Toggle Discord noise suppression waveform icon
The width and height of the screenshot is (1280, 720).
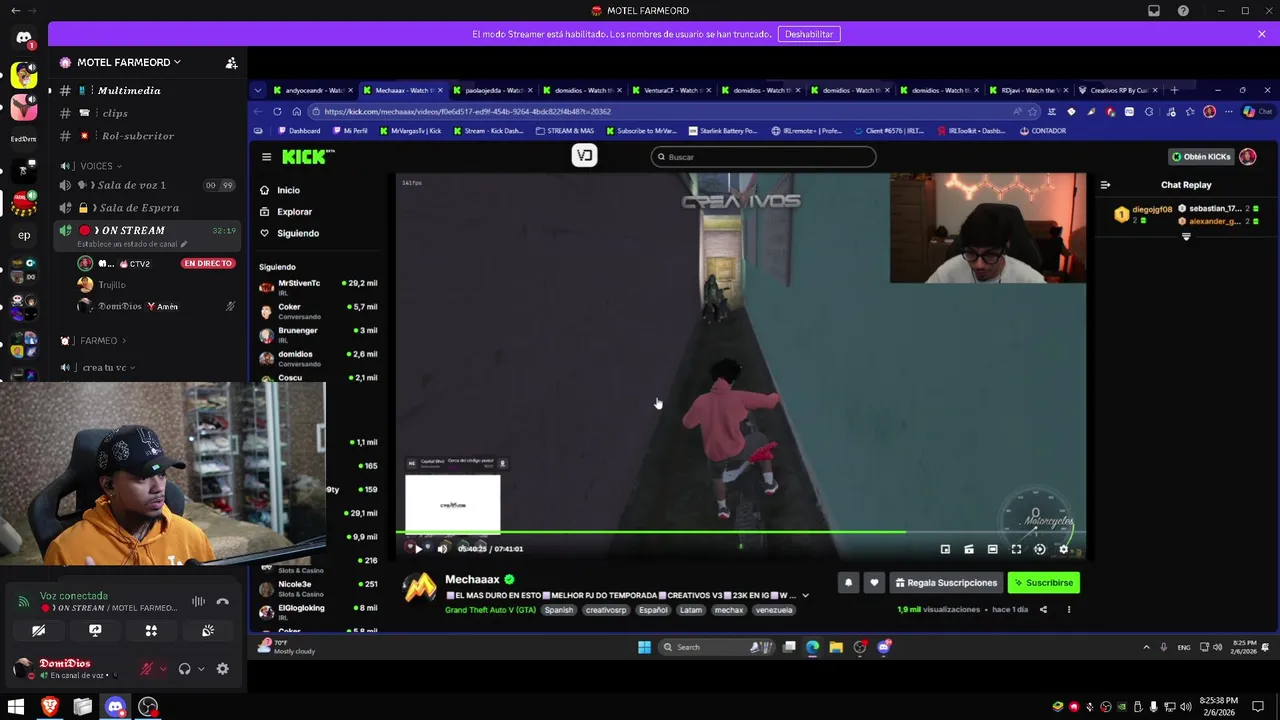(198, 602)
